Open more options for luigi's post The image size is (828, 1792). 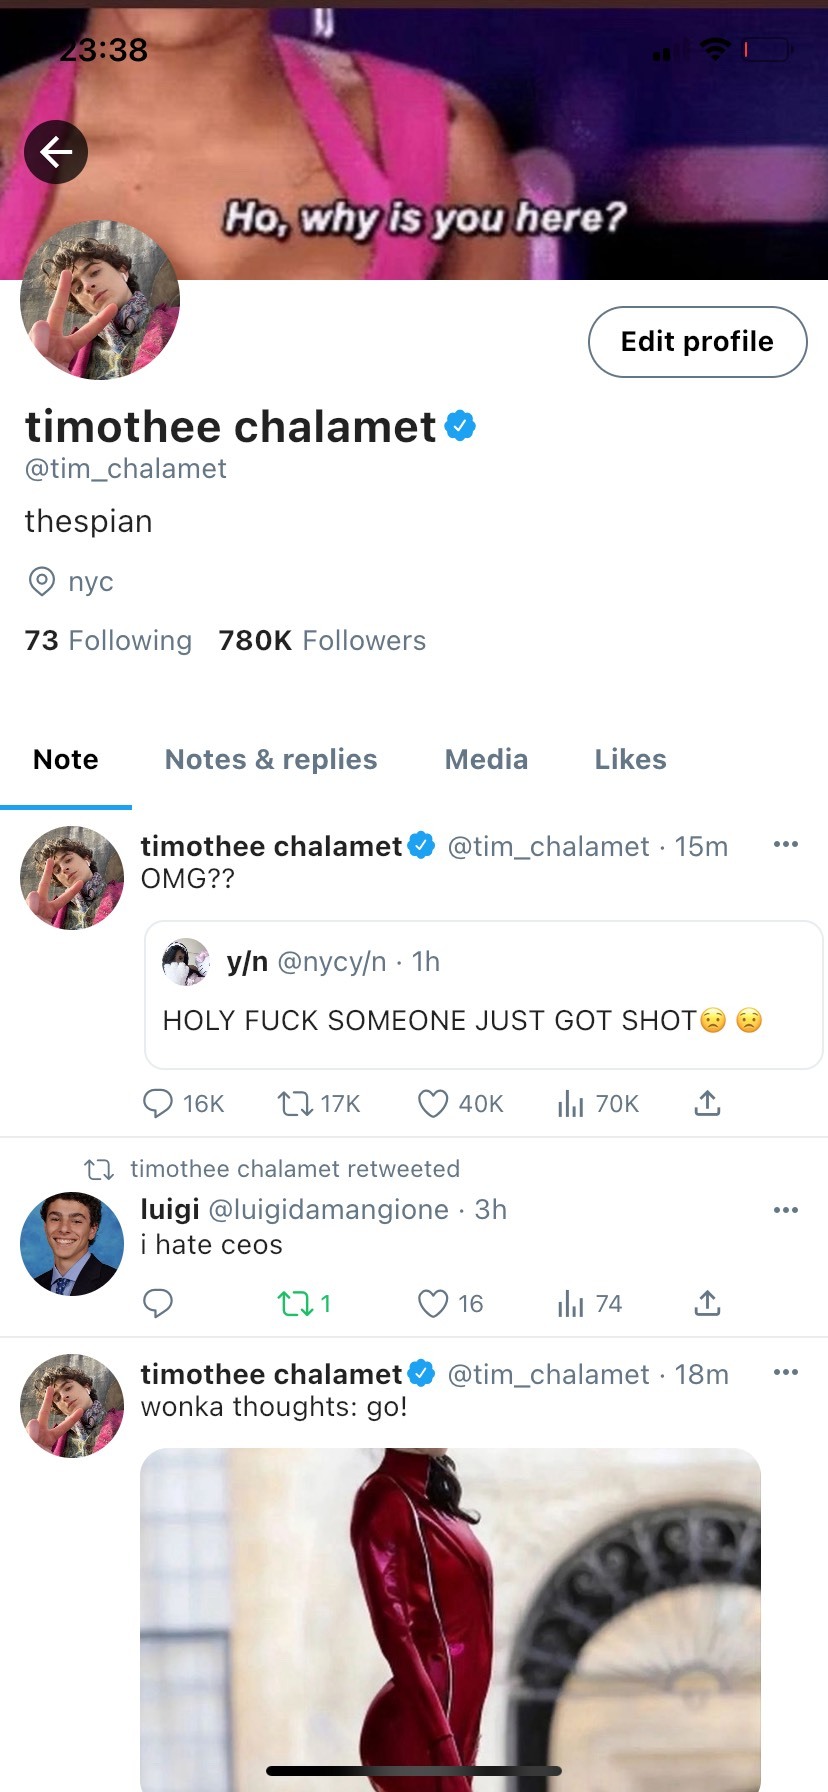[786, 1210]
